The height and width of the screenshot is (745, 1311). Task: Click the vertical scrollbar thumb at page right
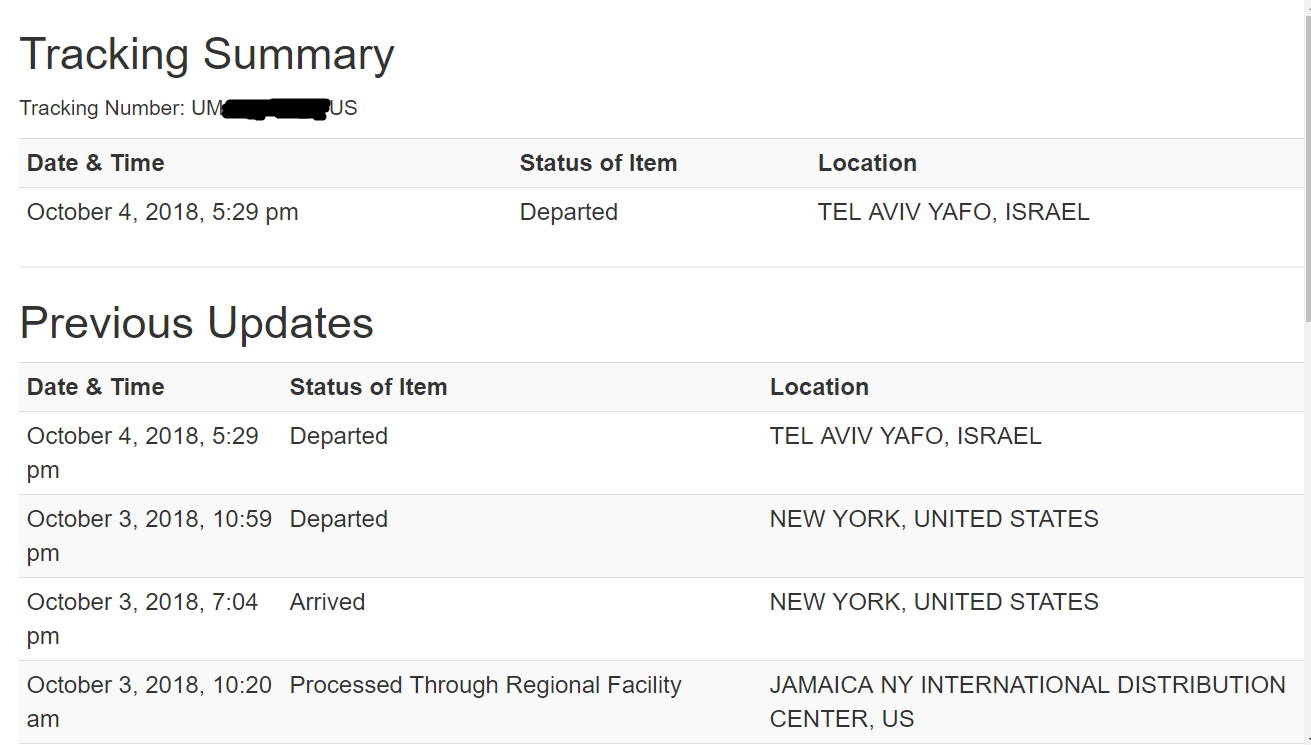pos(1307,160)
